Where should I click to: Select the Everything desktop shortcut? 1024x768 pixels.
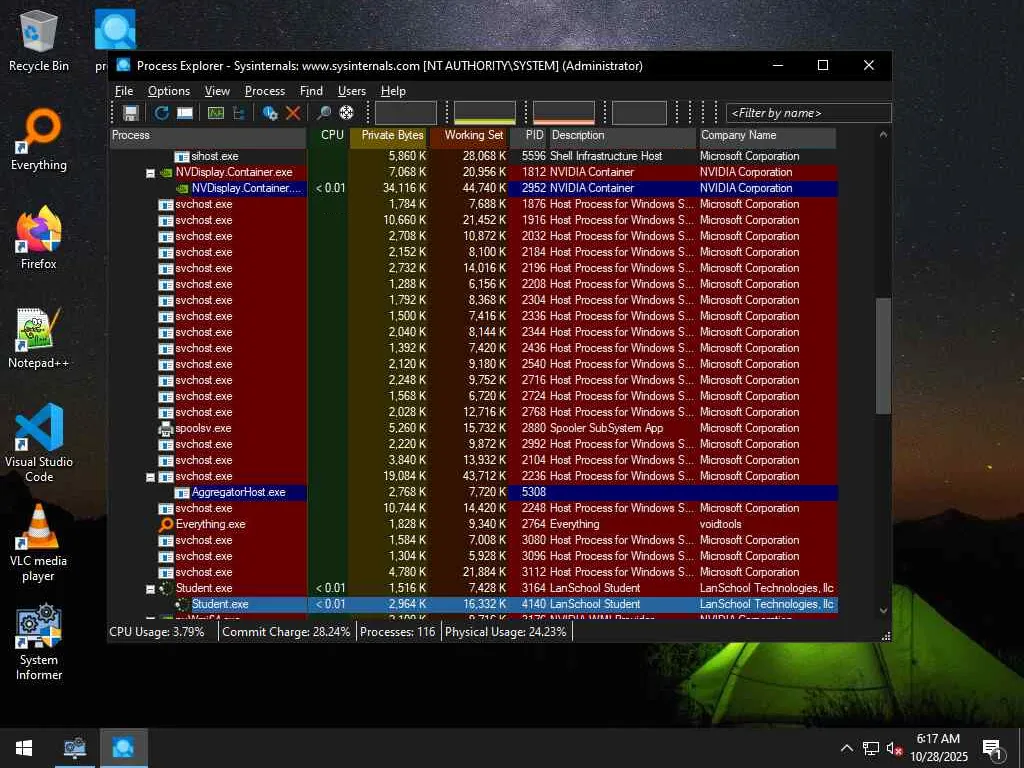pyautogui.click(x=39, y=140)
